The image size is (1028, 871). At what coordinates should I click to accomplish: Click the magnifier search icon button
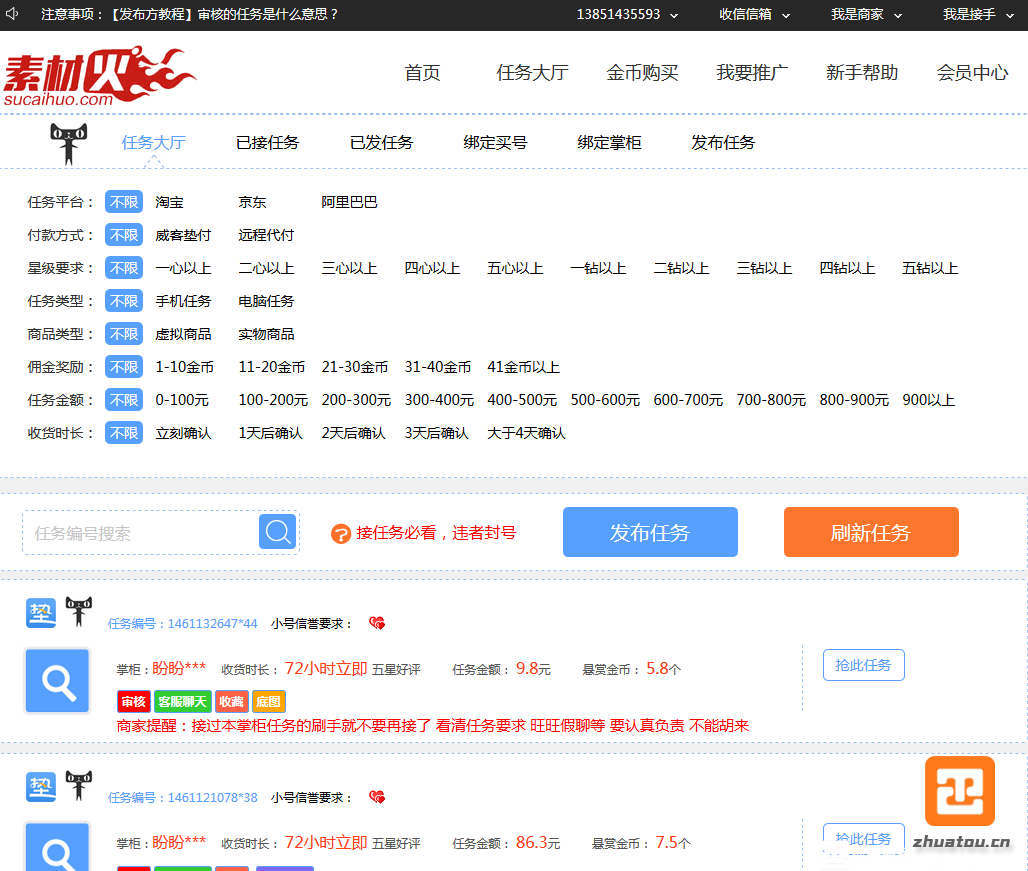coord(277,532)
